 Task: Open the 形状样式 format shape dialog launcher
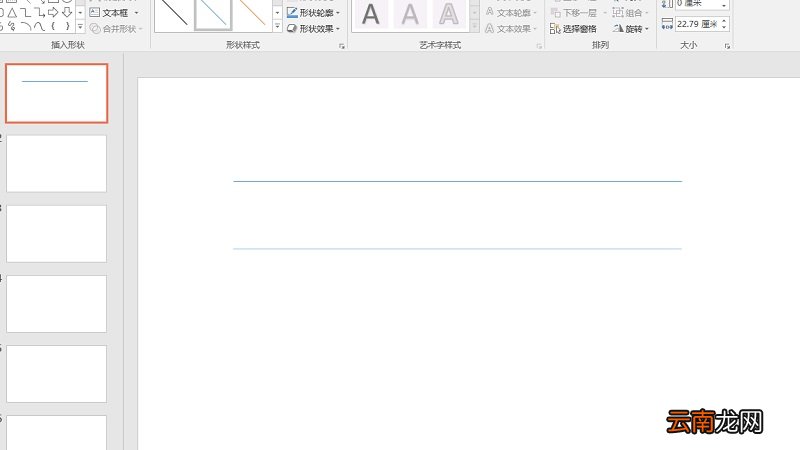coord(342,46)
